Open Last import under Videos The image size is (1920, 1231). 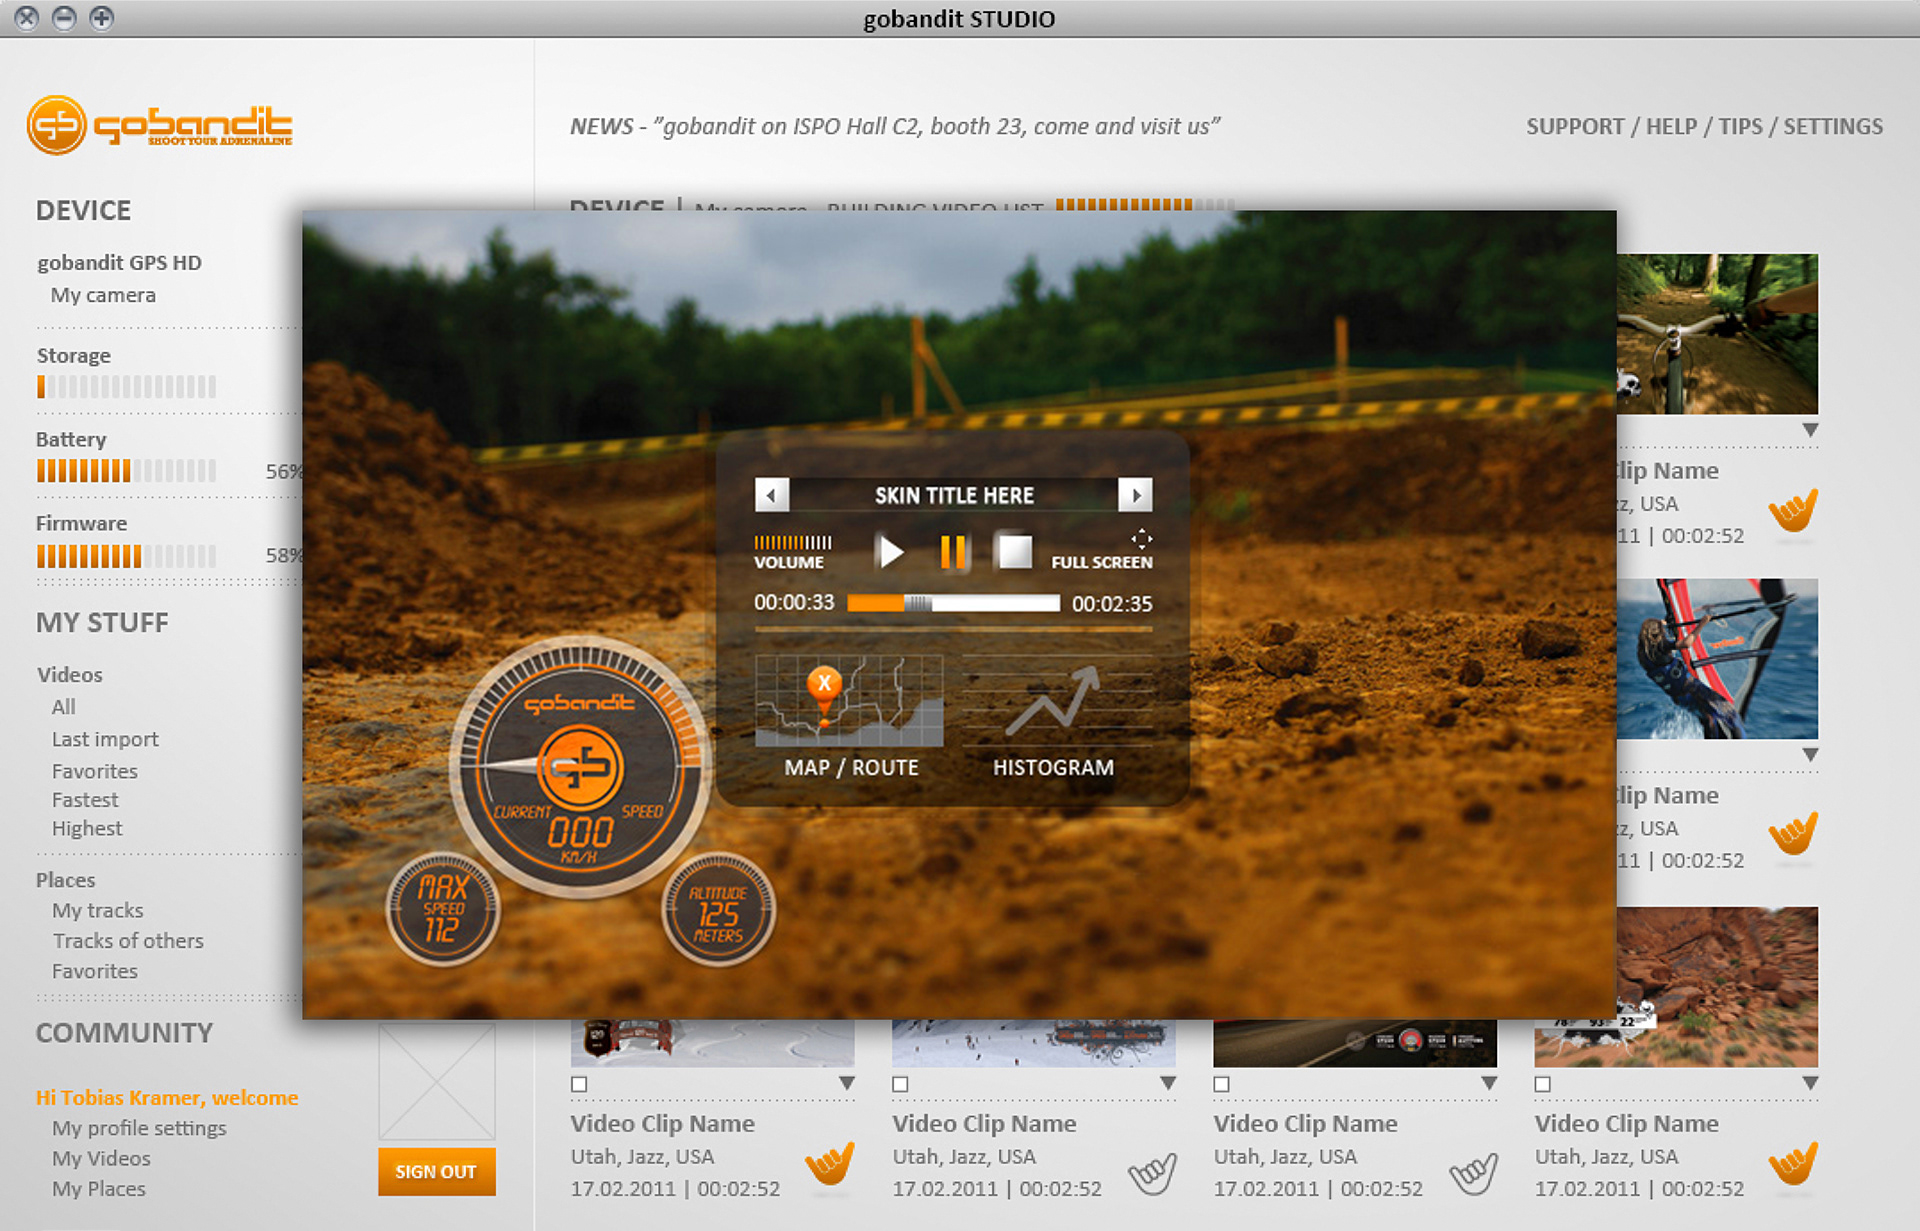click(105, 739)
